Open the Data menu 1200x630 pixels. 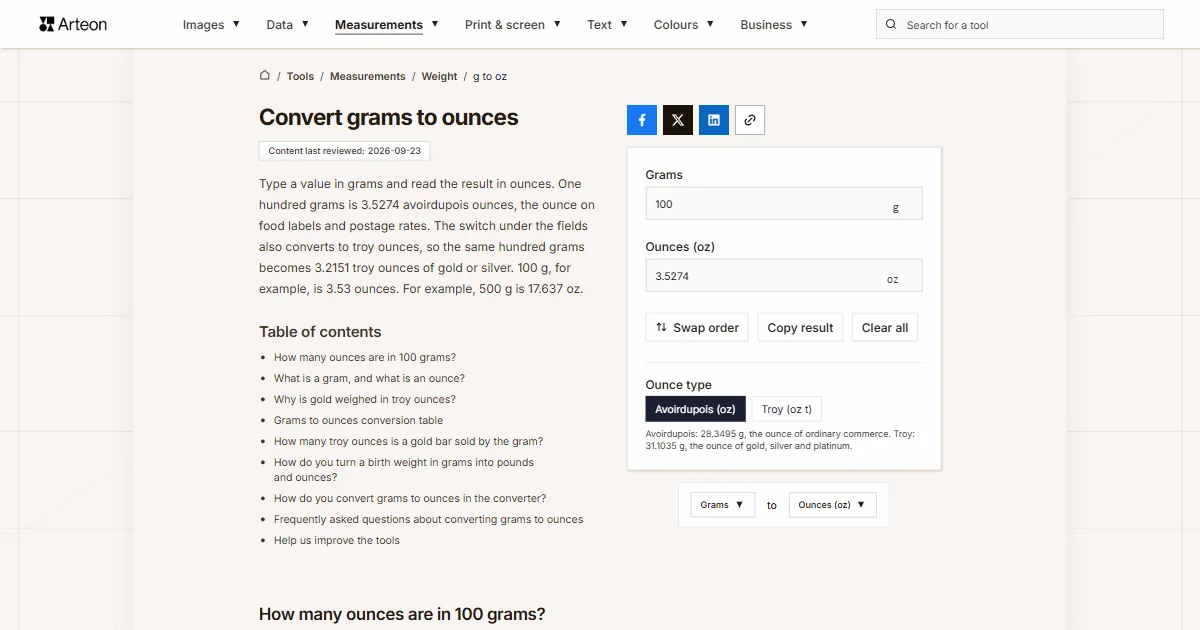tap(287, 25)
